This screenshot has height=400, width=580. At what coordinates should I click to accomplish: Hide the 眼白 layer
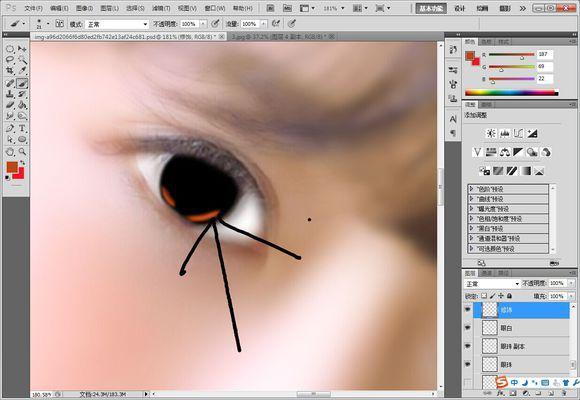point(468,328)
